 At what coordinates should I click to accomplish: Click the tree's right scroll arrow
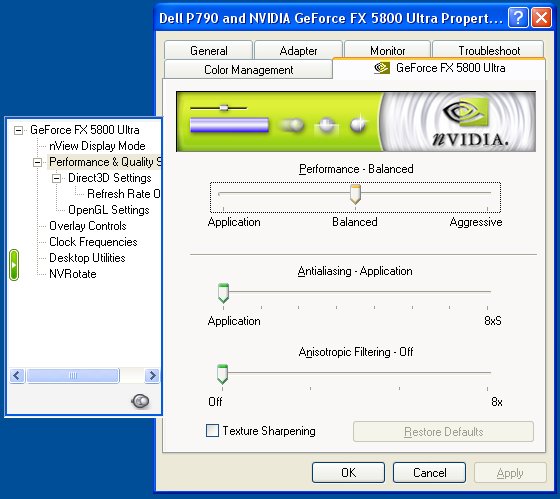click(x=152, y=375)
